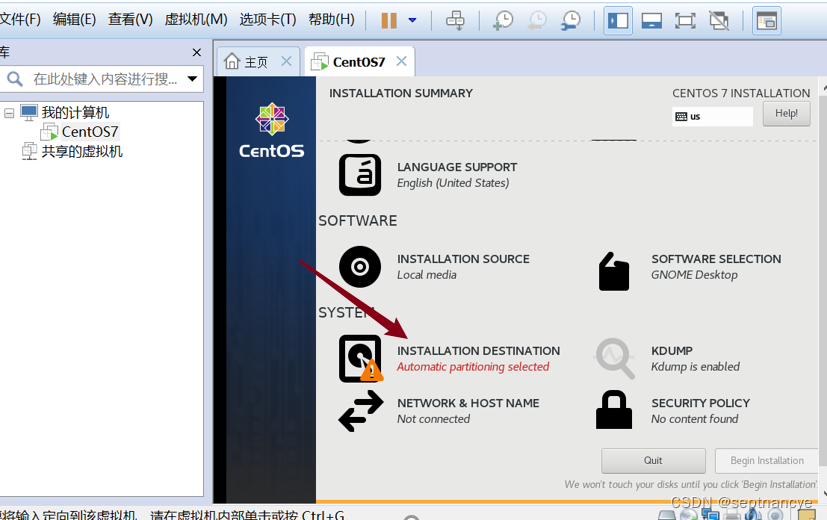The height and width of the screenshot is (520, 827).
Task: Toggle the library sidebar view icon
Action: 618,21
